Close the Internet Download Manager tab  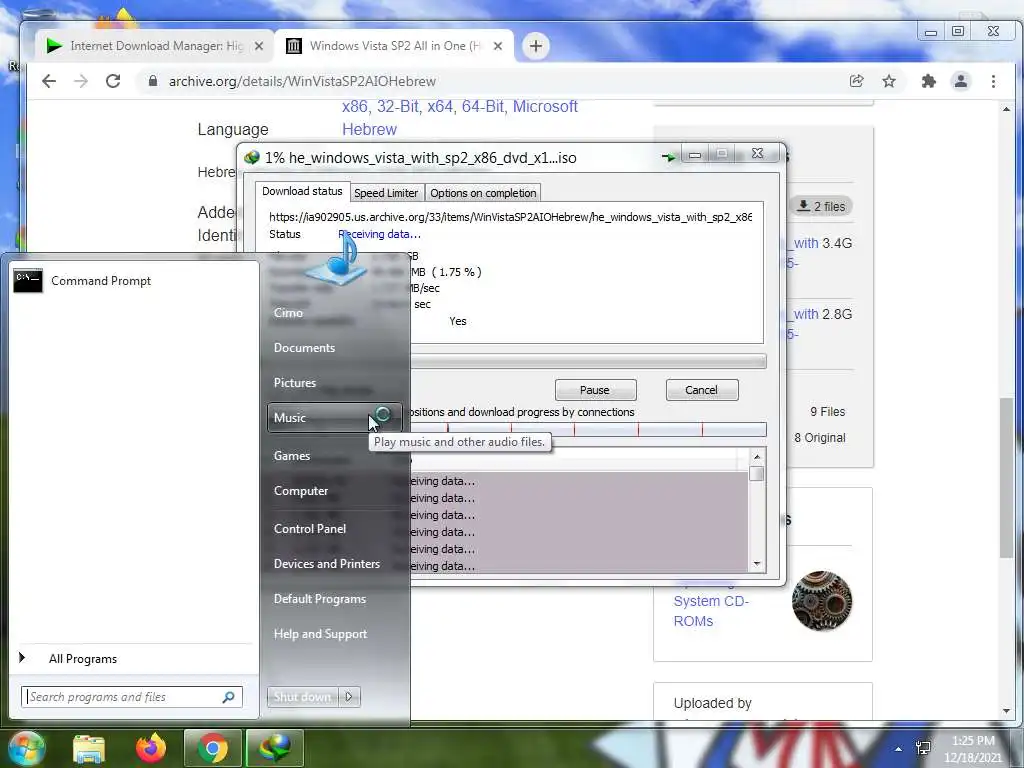pos(259,46)
